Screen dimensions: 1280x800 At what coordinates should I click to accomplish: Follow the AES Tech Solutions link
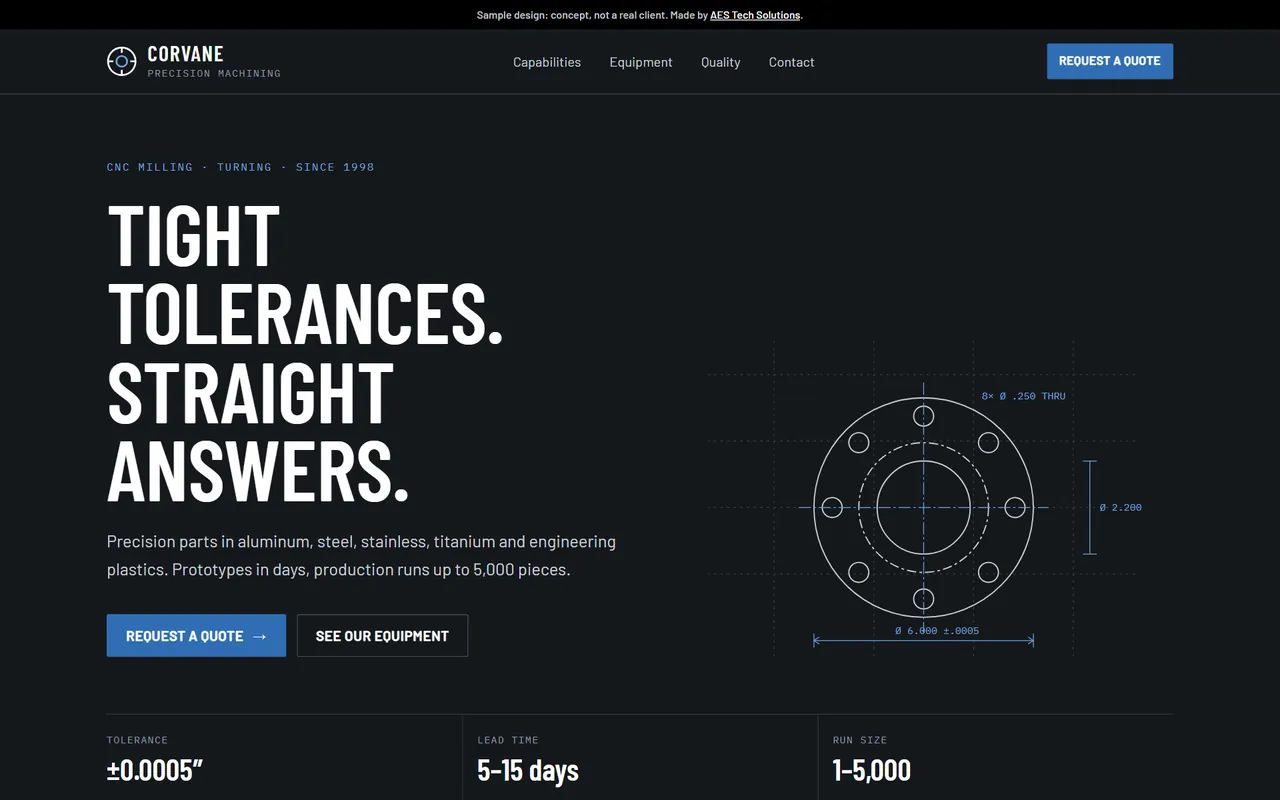click(755, 15)
